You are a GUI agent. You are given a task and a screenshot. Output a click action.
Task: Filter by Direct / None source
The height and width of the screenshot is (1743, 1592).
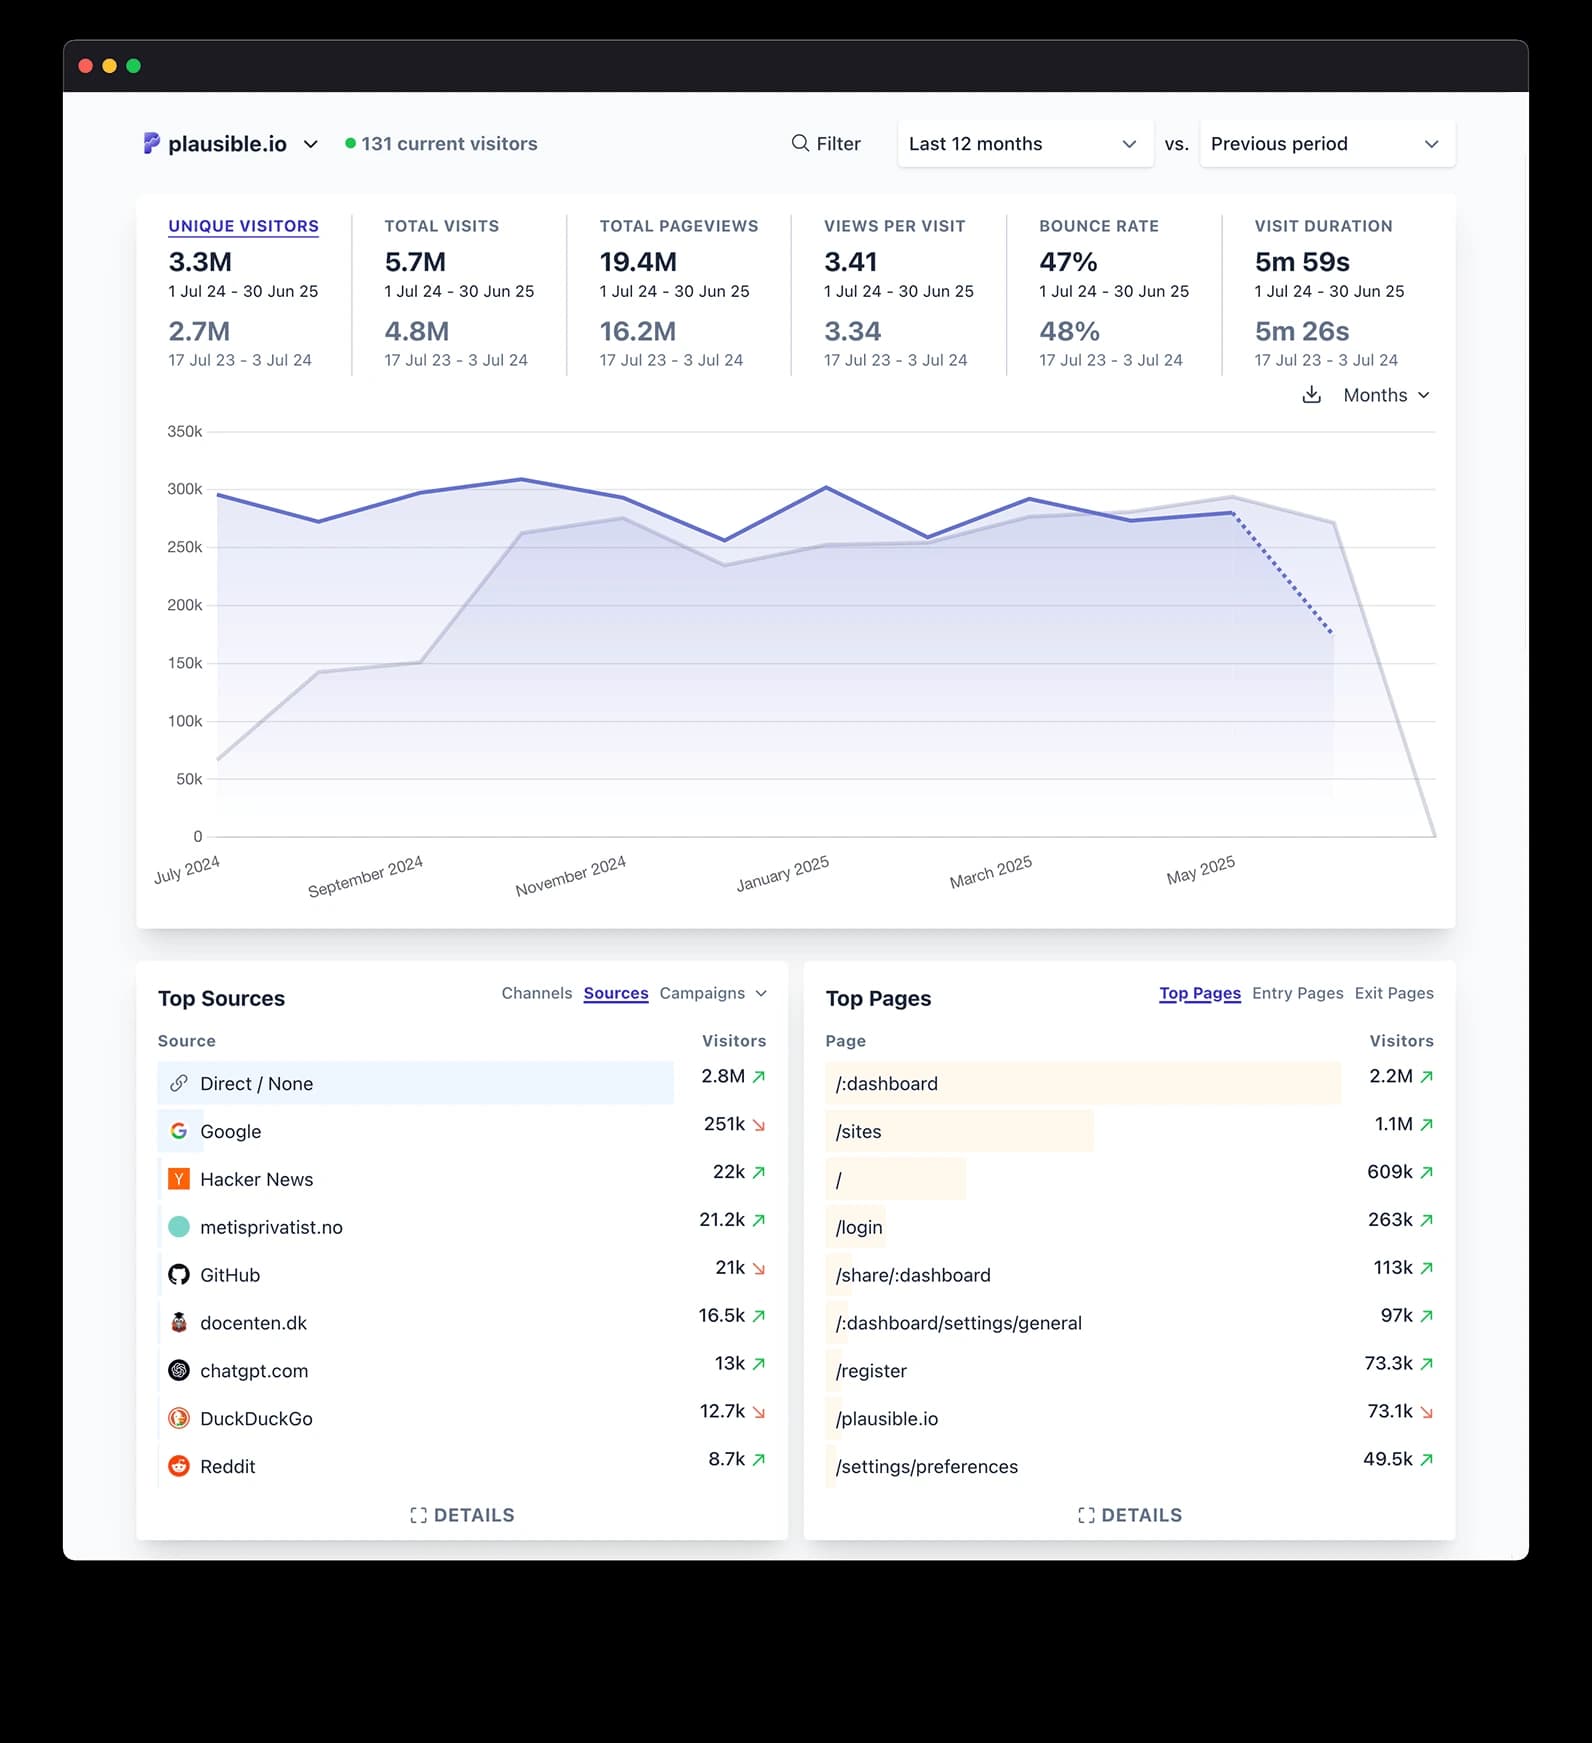click(256, 1084)
